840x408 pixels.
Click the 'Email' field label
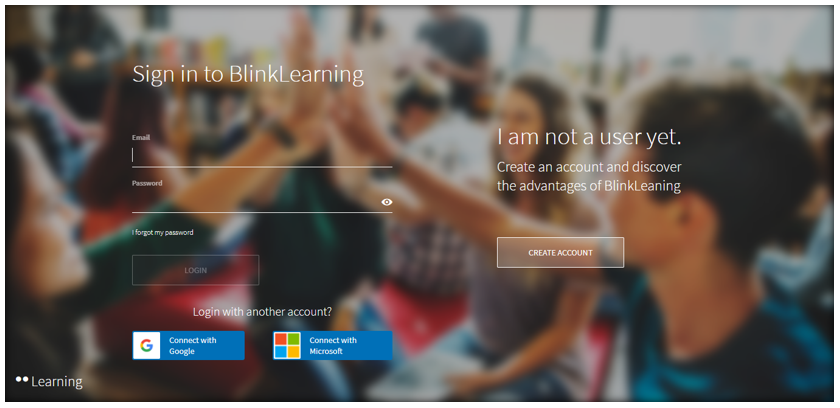(x=141, y=137)
